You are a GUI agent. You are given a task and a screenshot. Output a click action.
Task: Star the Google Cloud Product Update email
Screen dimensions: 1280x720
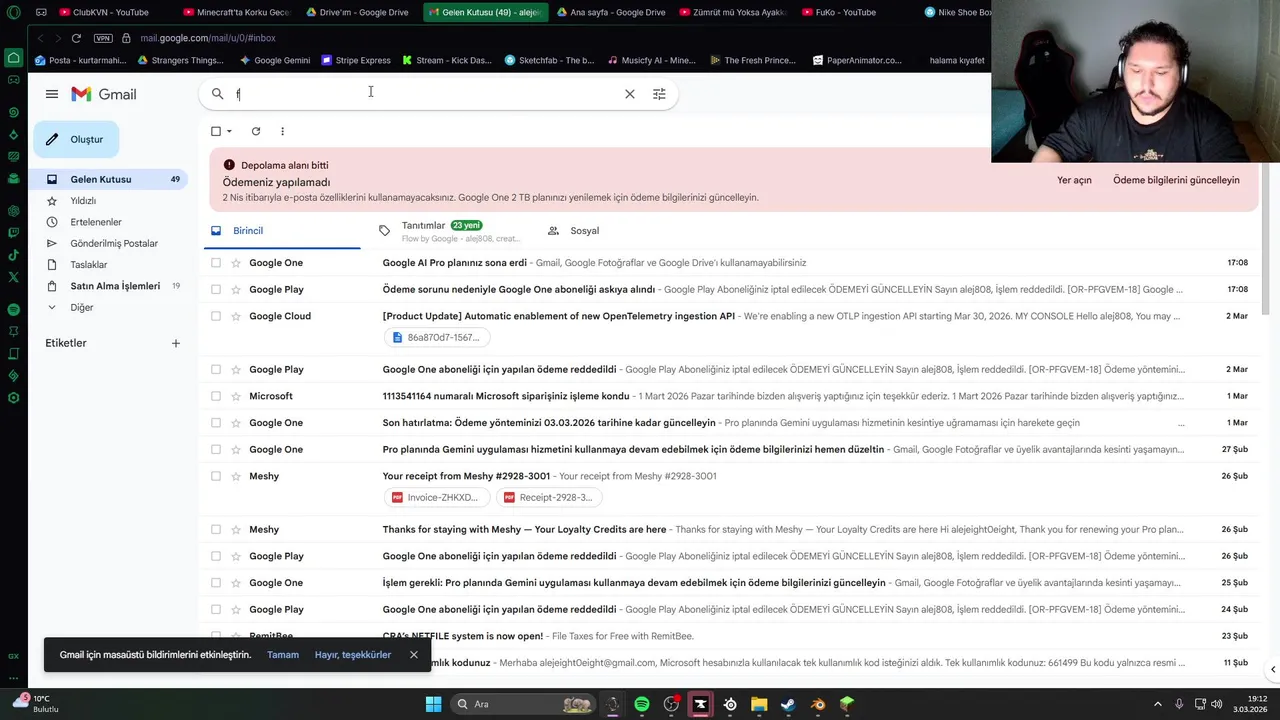(x=236, y=316)
